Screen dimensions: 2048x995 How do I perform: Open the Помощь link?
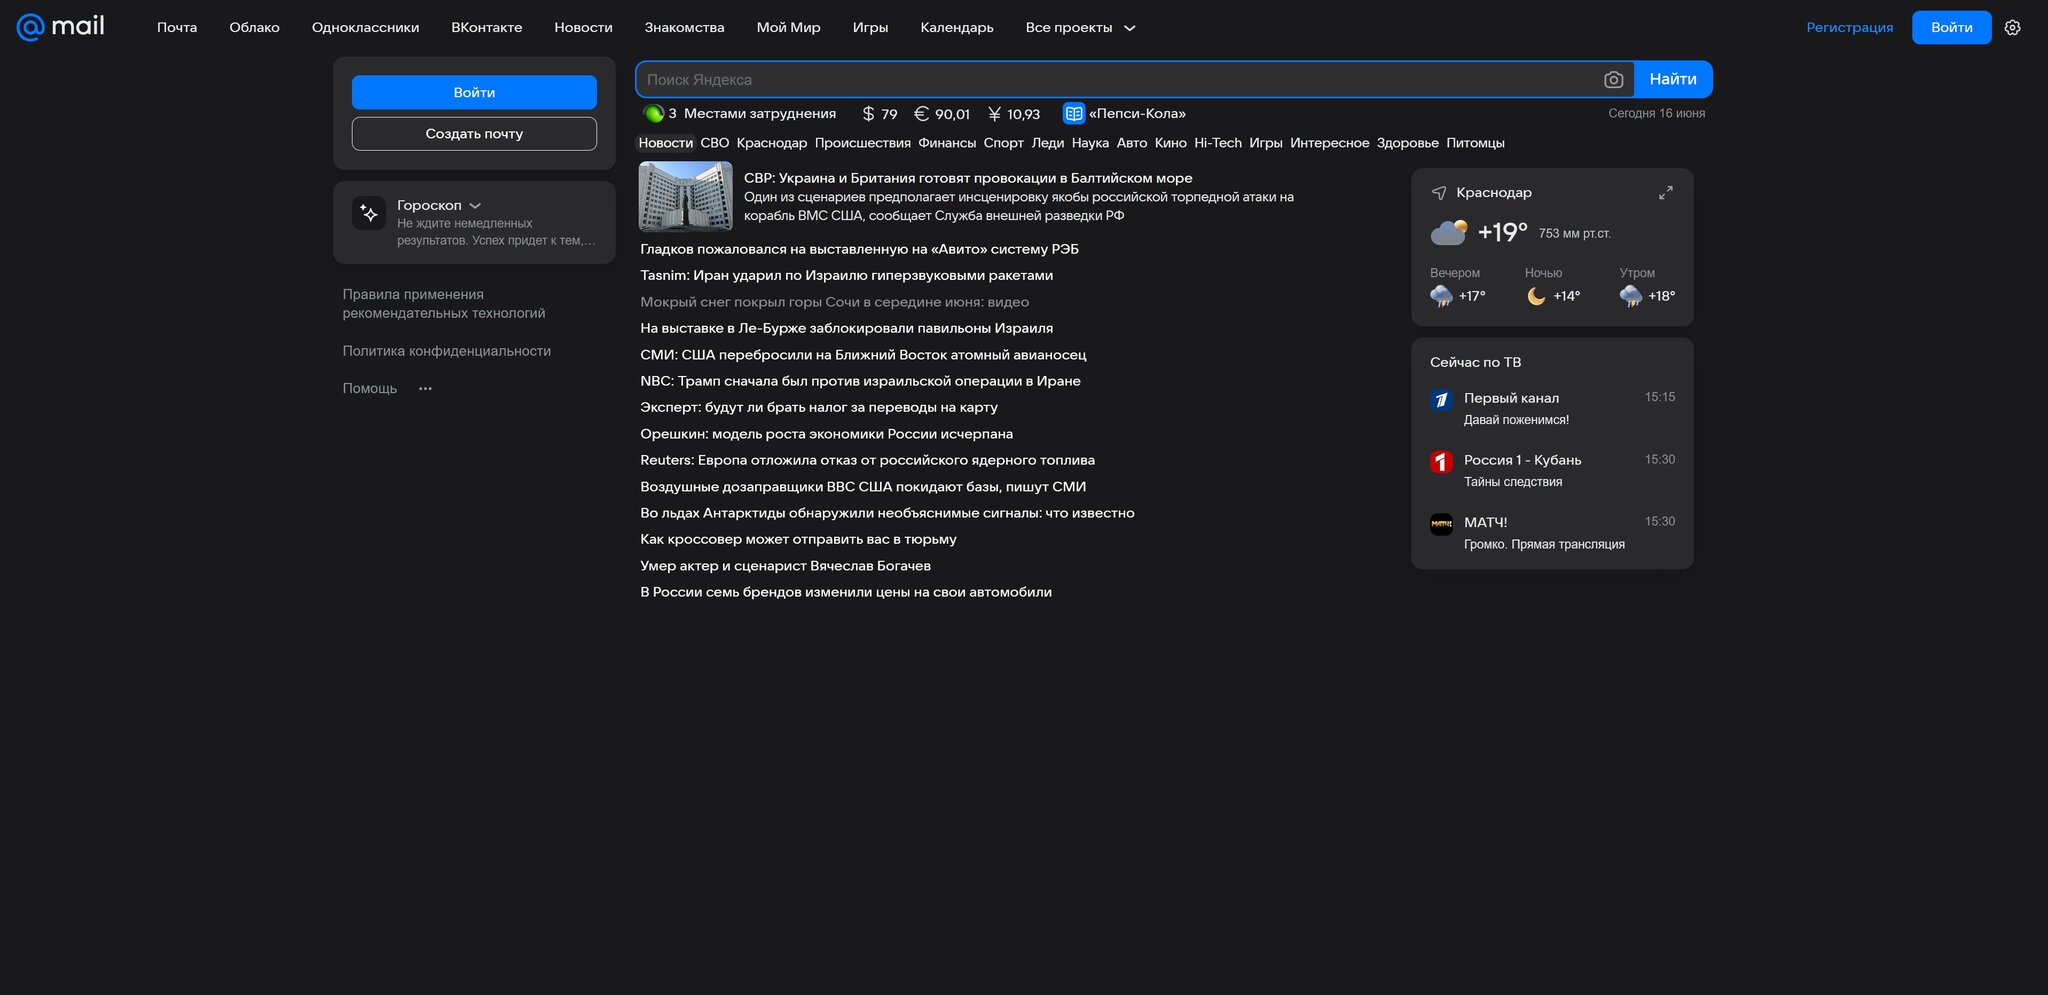tap(369, 389)
